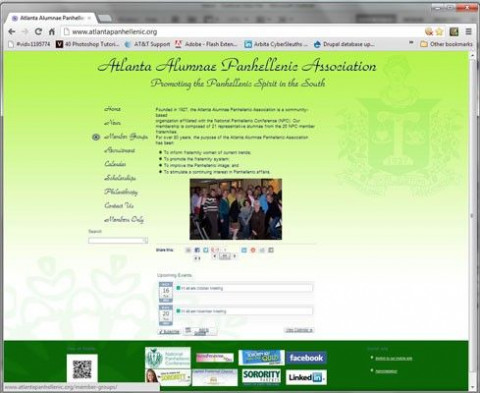Image resolution: width=480 pixels, height=393 pixels.
Task: Click the facebook banner in footer
Action: pyautogui.click(x=306, y=358)
